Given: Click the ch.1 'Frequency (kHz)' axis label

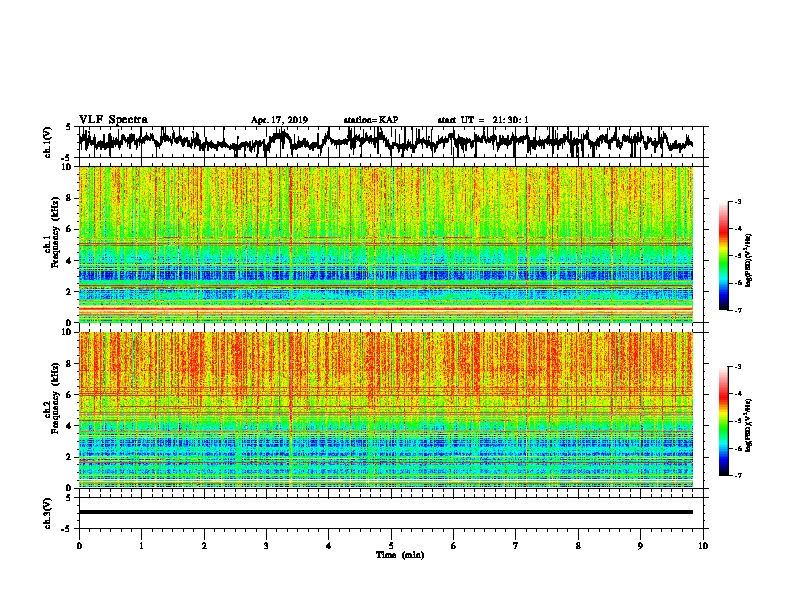Looking at the screenshot, I should pos(55,233).
